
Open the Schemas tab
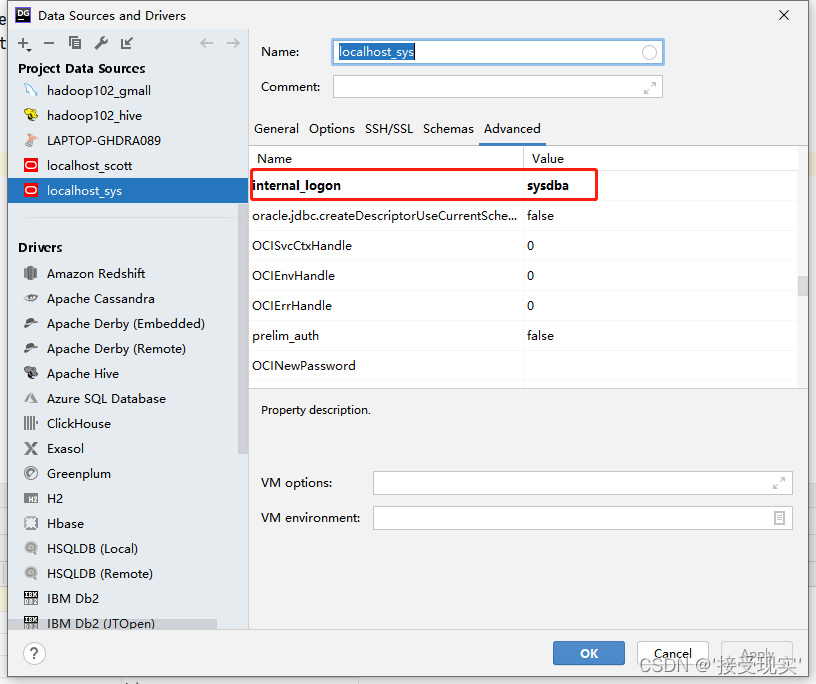[x=448, y=129]
